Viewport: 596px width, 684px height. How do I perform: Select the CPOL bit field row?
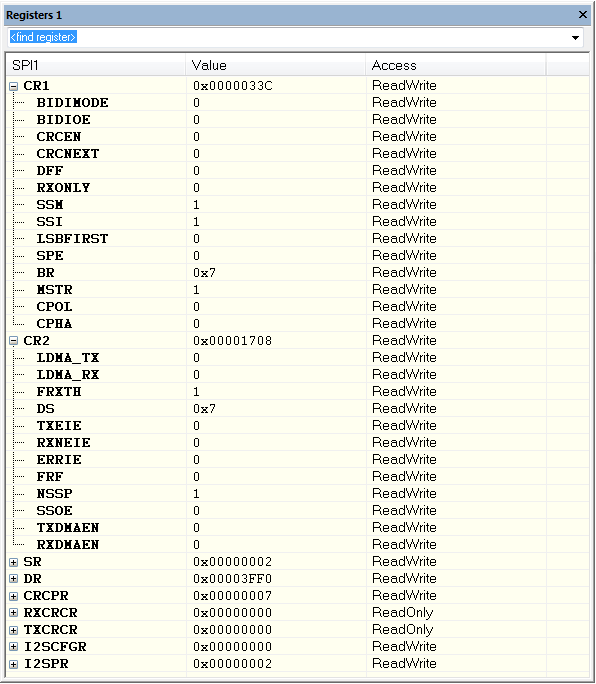(x=298, y=307)
